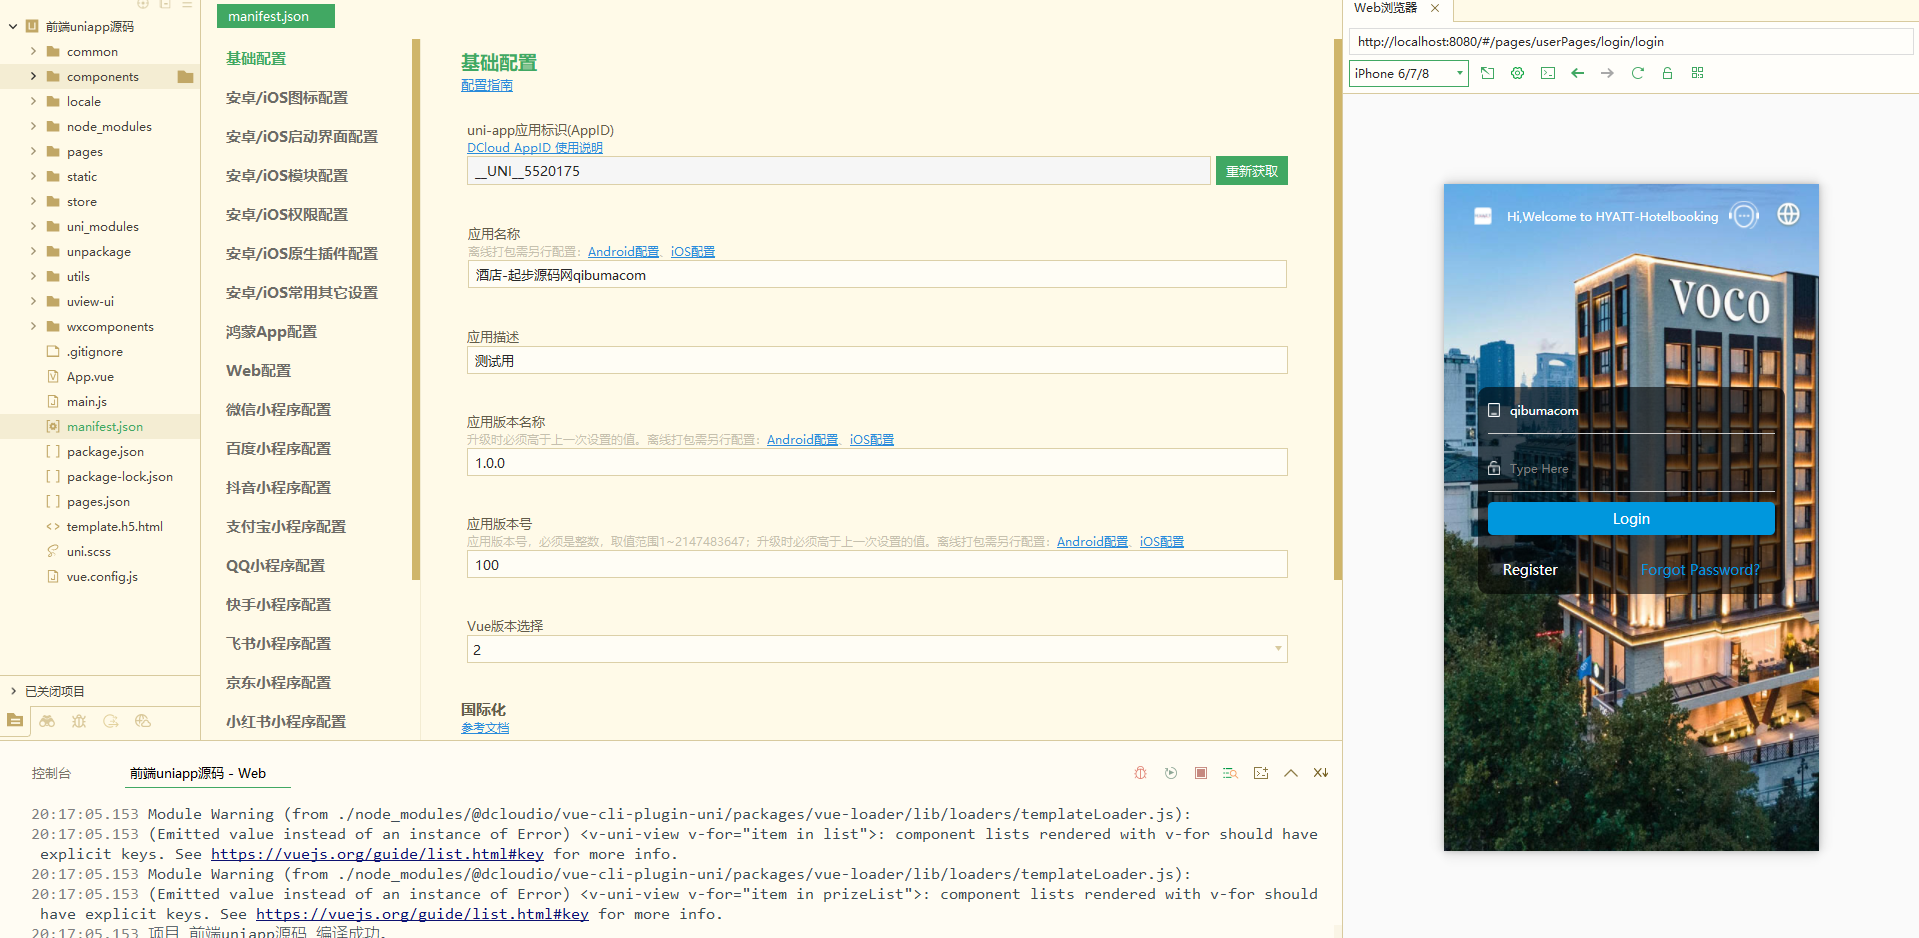Open the Vue version selection dropdown
This screenshot has height=938, width=1919.
[x=876, y=649]
